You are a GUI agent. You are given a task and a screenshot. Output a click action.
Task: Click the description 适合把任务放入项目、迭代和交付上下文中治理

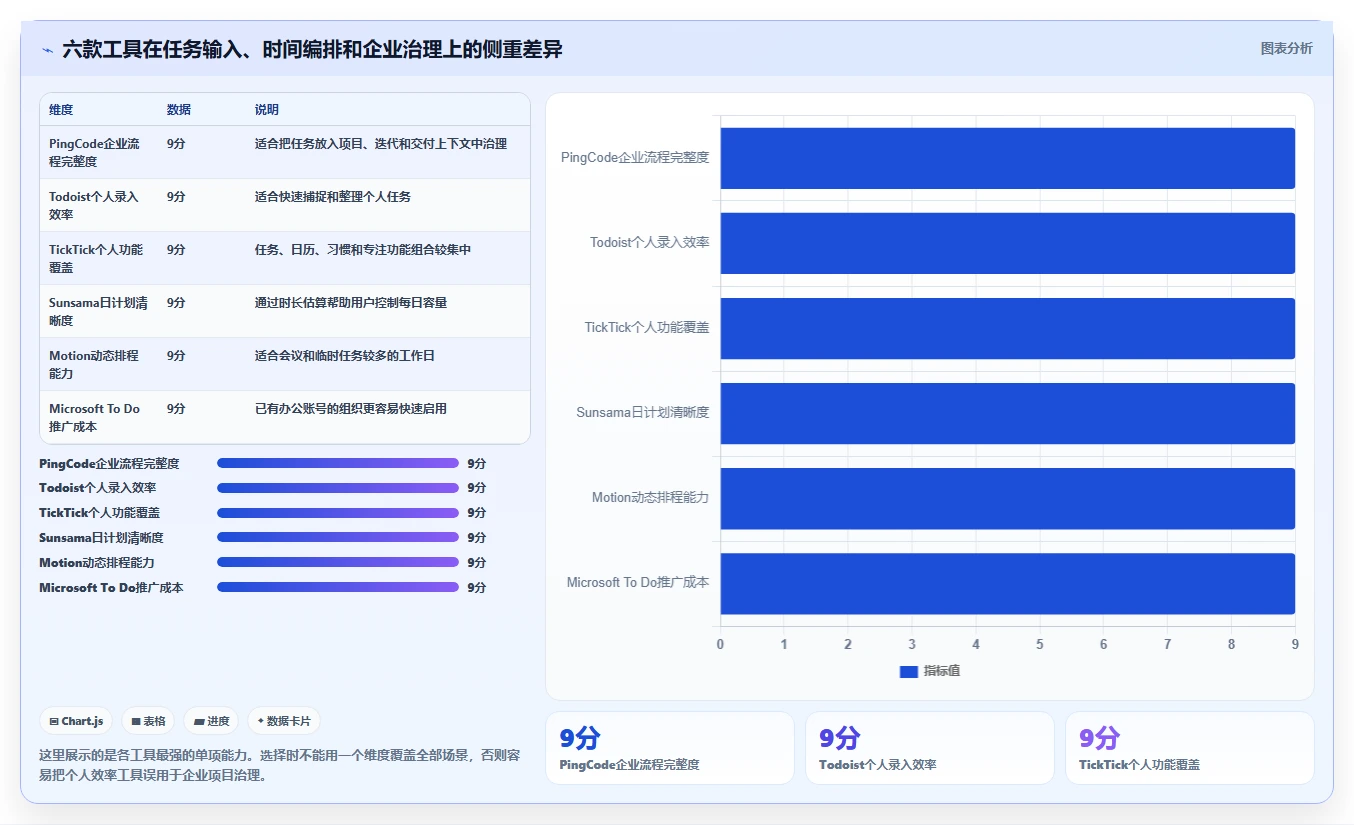[x=381, y=143]
